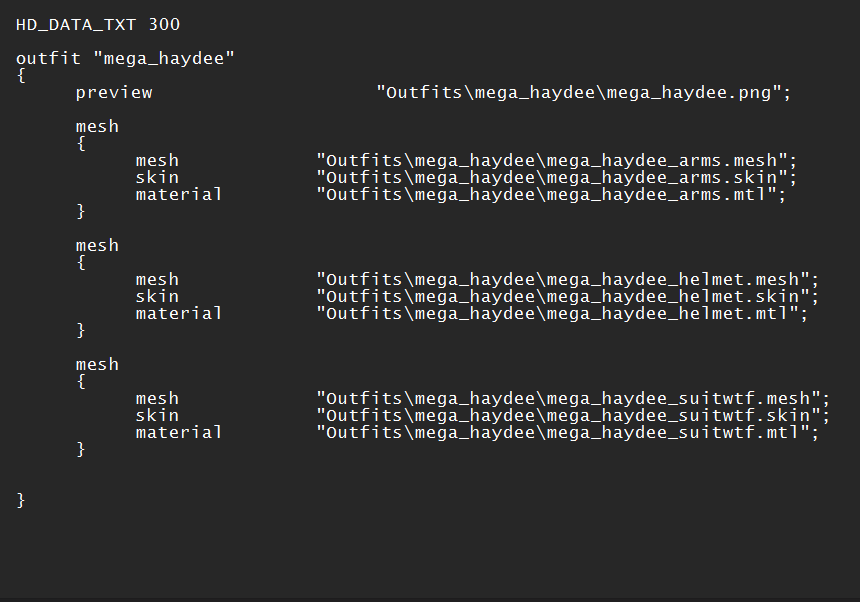Click the third mesh block heading
Image resolution: width=860 pixels, height=602 pixels.
point(97,364)
